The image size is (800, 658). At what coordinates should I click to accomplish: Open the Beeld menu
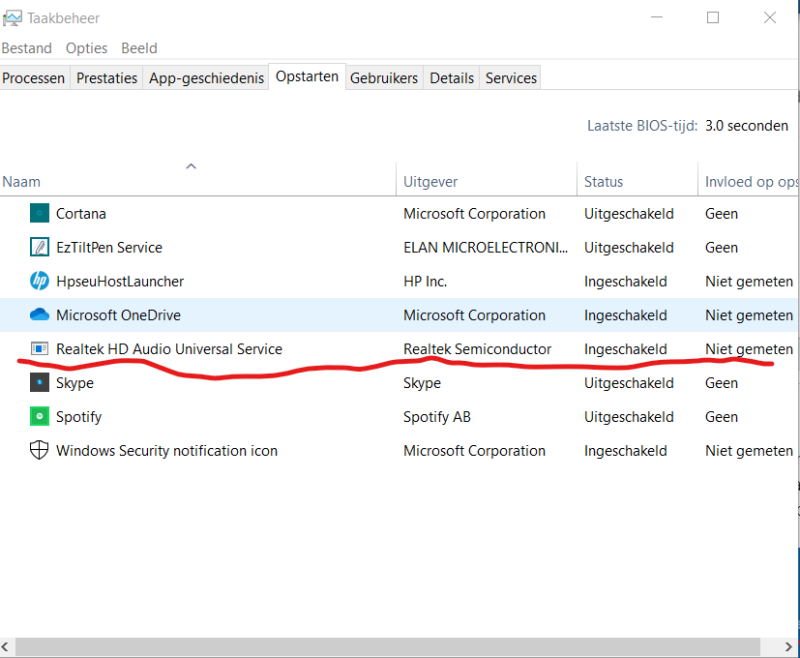pyautogui.click(x=139, y=48)
